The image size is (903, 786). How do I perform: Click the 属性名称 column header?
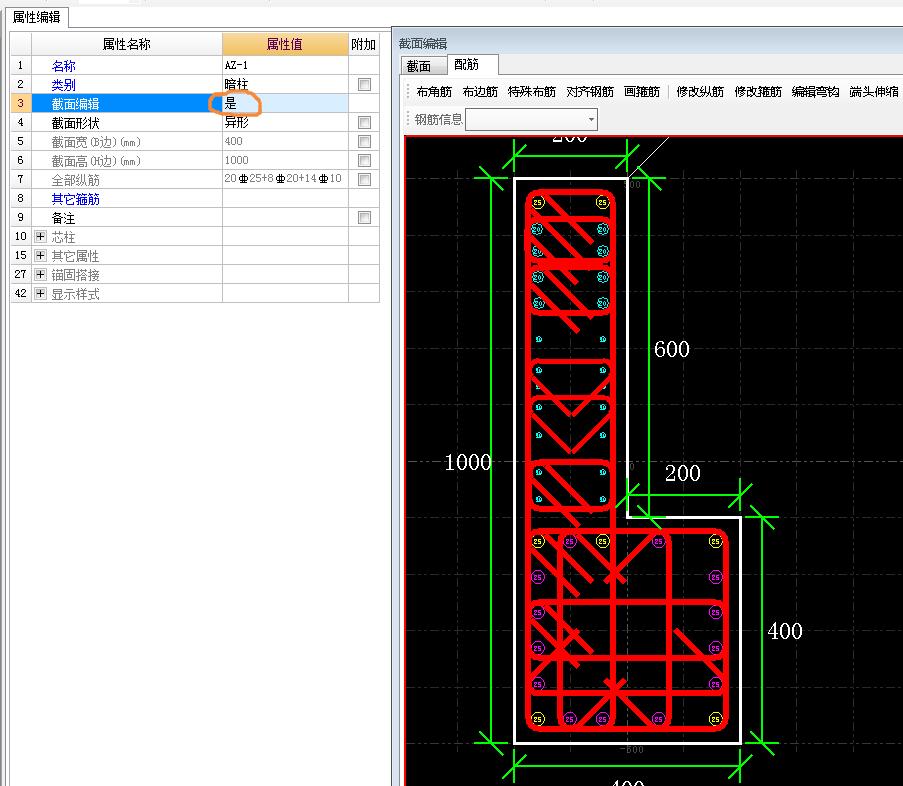coord(127,44)
